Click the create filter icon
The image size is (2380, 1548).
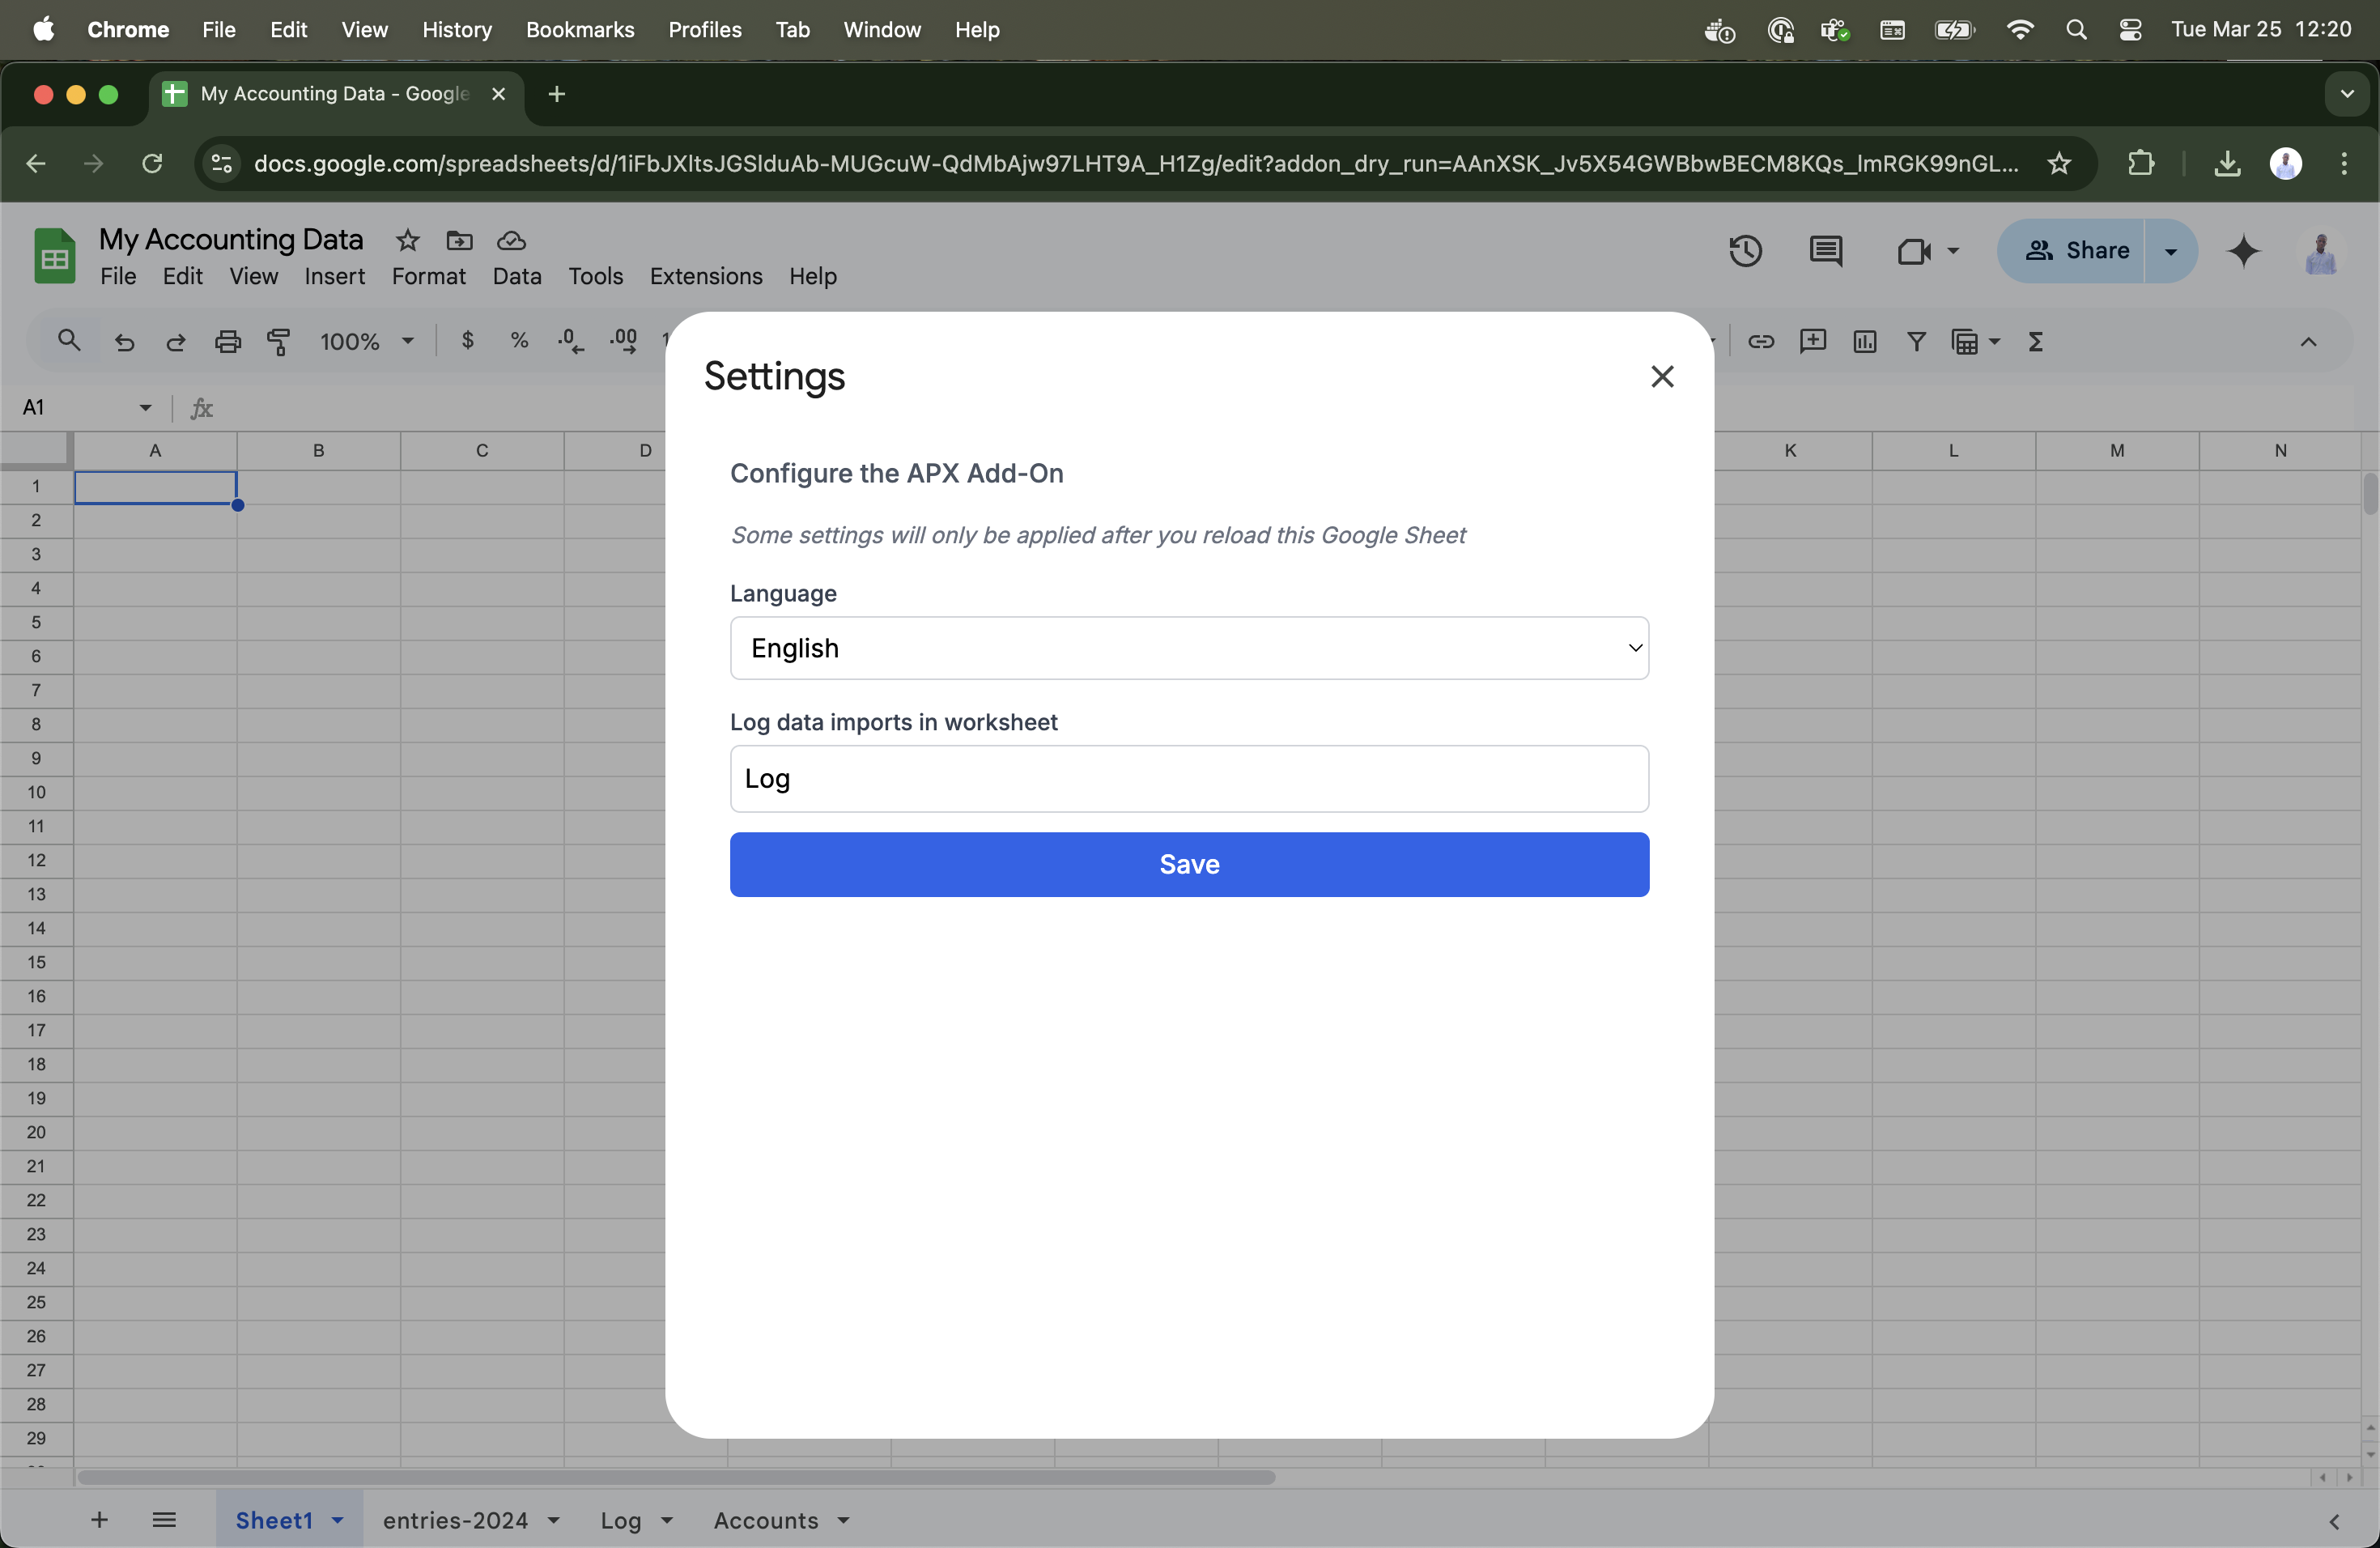[x=1916, y=342]
